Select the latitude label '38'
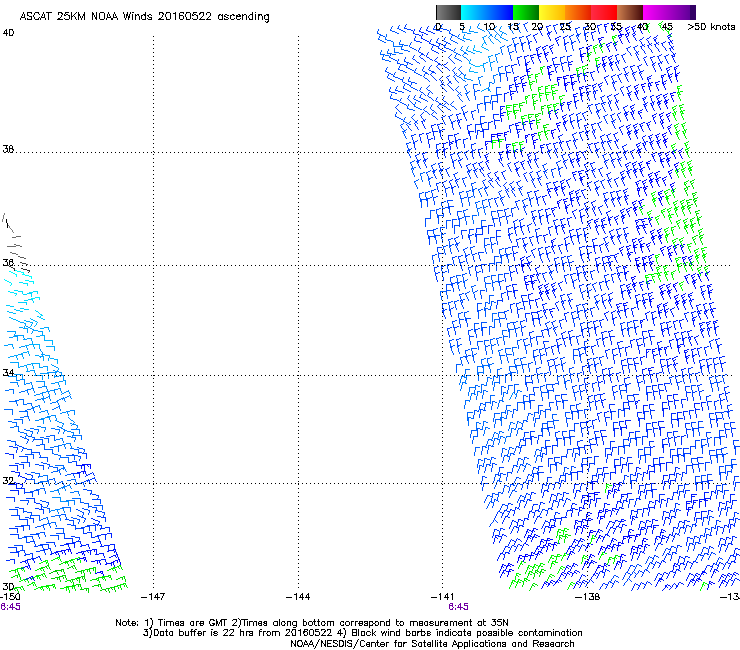 [x=8, y=150]
